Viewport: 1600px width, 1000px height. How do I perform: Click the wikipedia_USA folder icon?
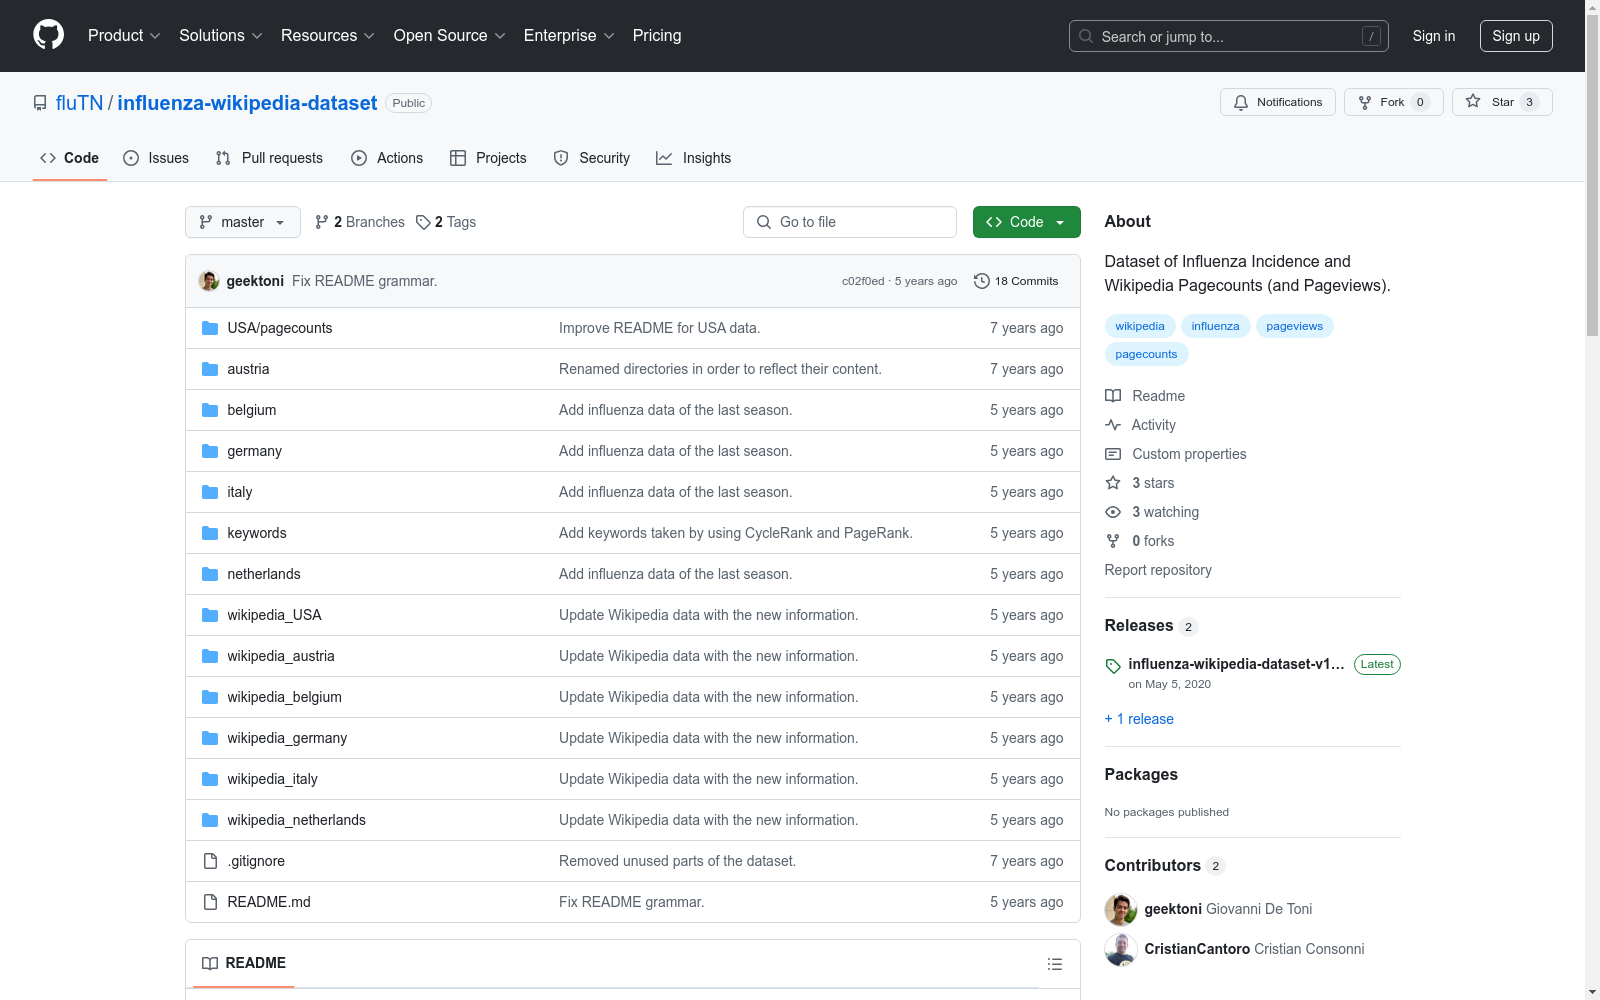click(x=210, y=615)
